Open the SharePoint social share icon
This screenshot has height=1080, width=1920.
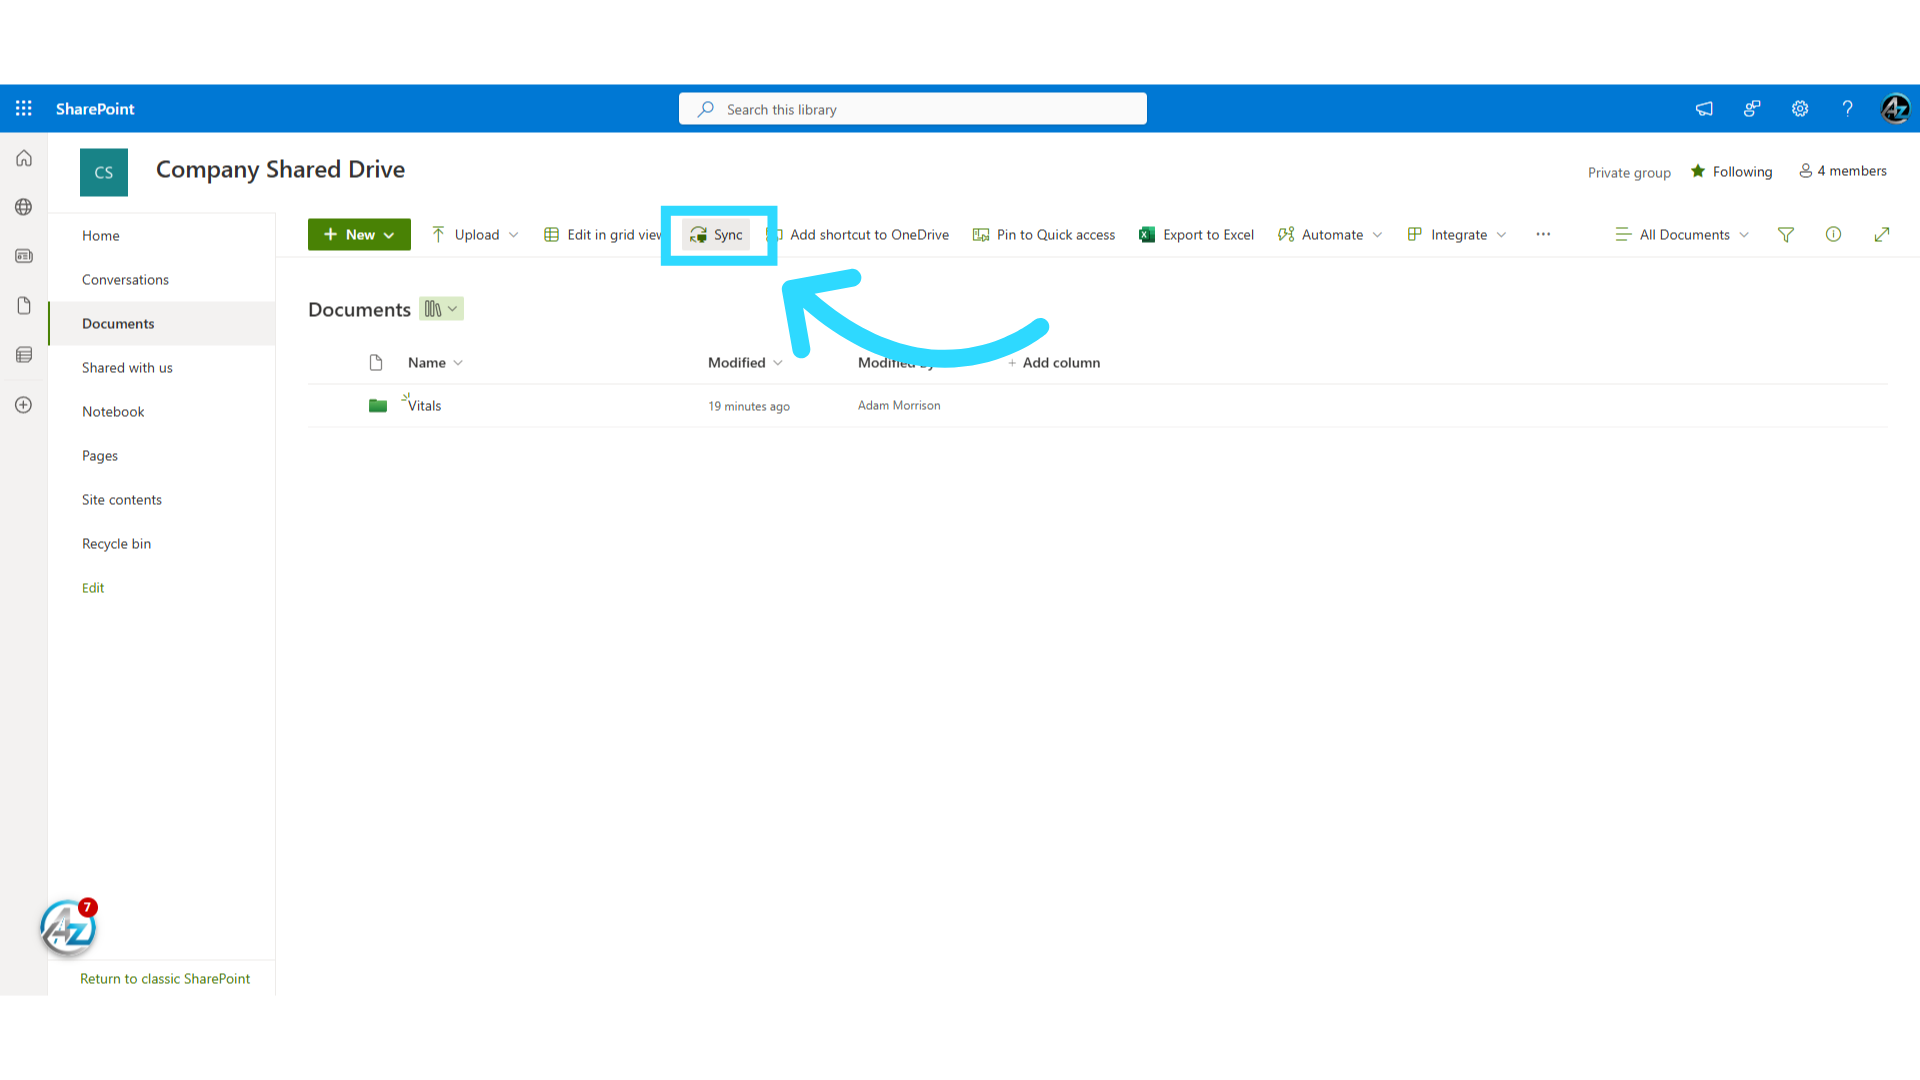coord(1752,109)
